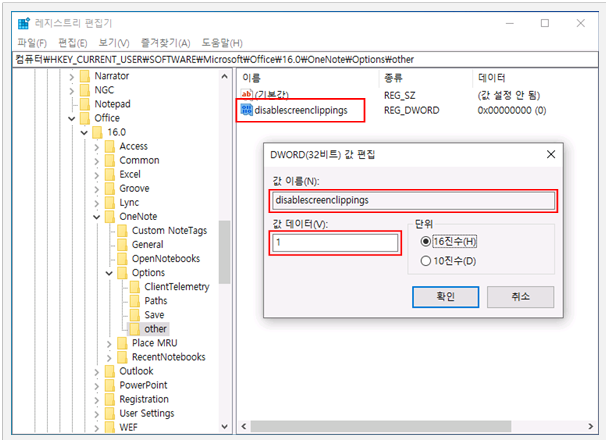Select the Narrator folder icon
This screenshot has height=442, width=609.
coord(85,76)
